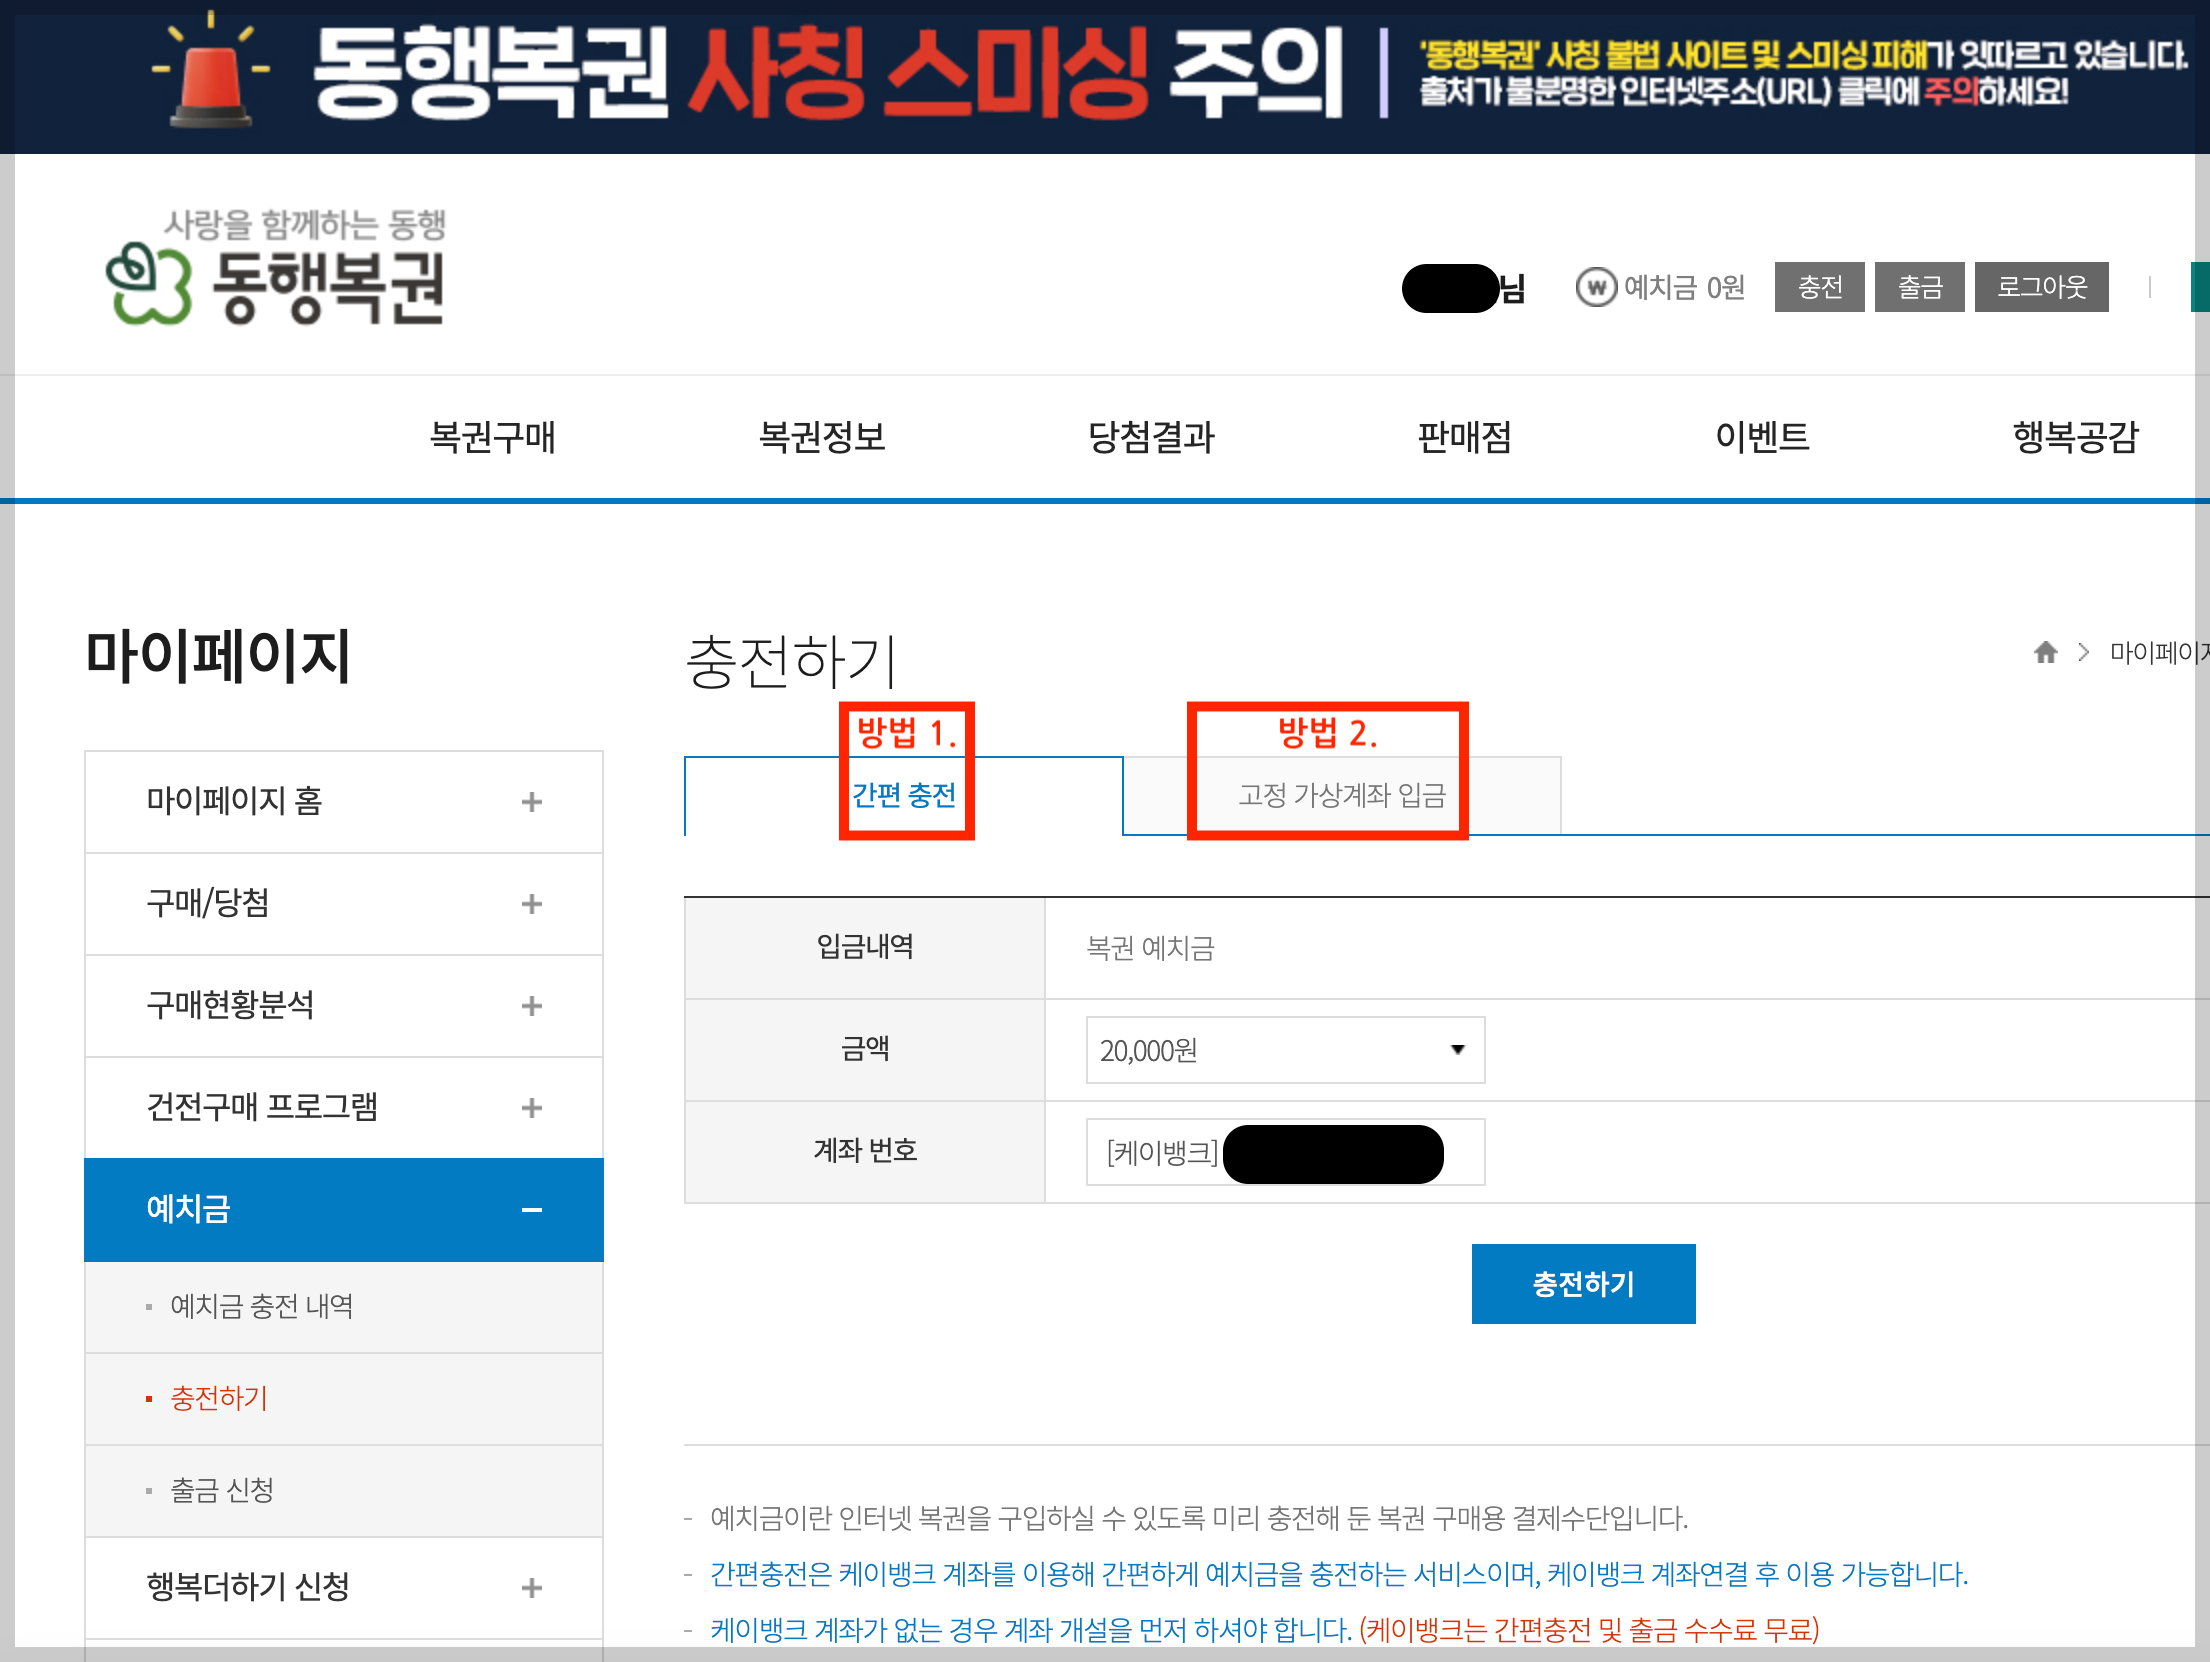Switch to 고정 가상계좌 입금 tab
2210x1662 pixels.
coord(1341,795)
